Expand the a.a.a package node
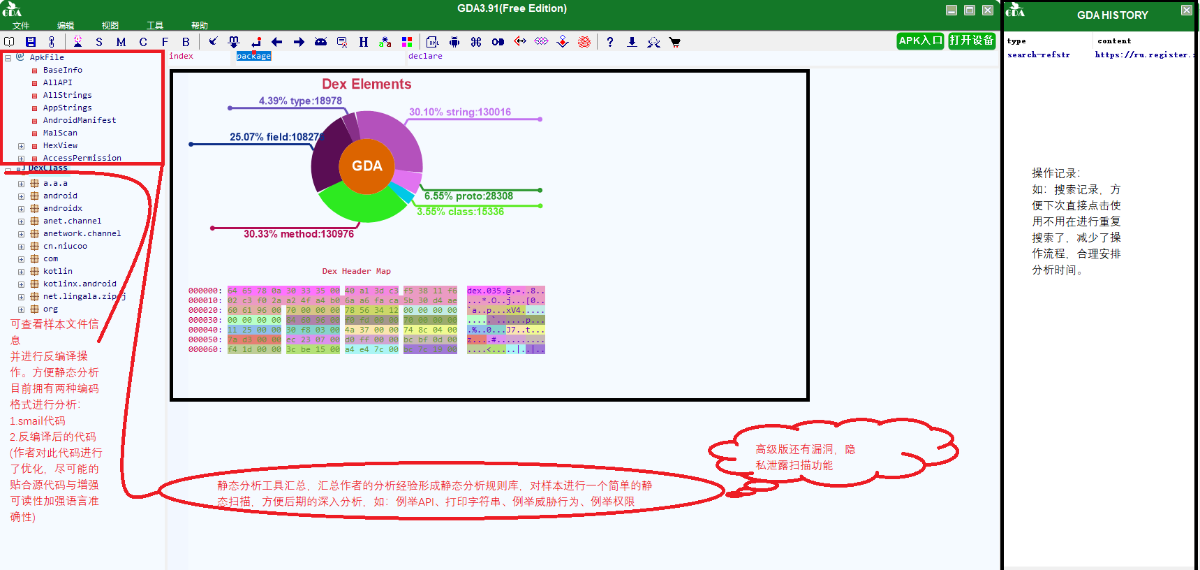Screen dimensions: 1200x570 pos(21,183)
